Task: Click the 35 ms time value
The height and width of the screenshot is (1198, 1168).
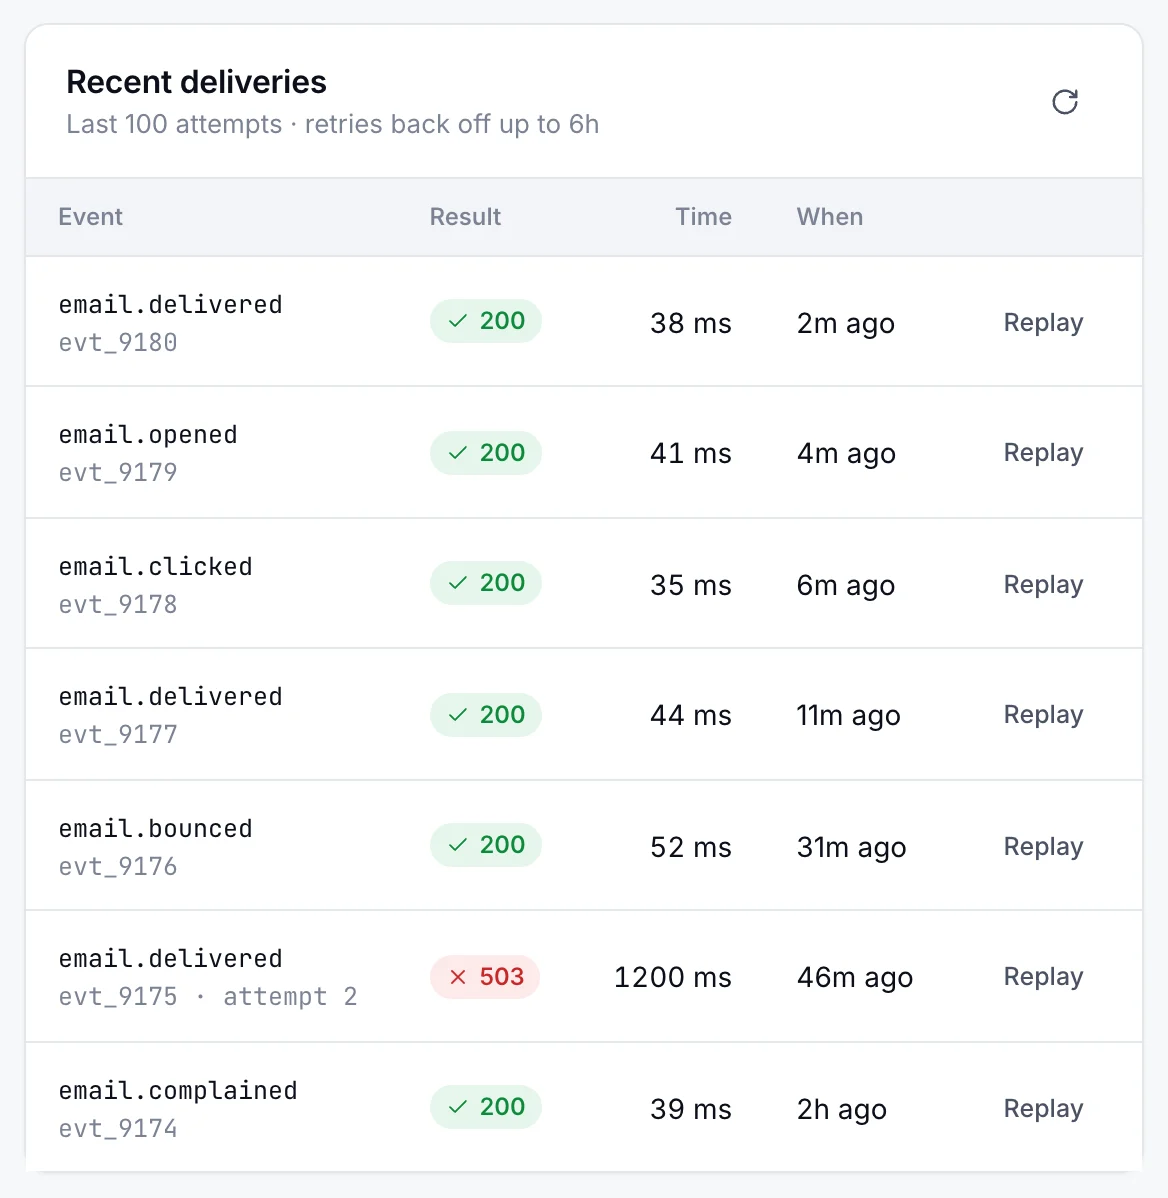Action: [x=691, y=585]
